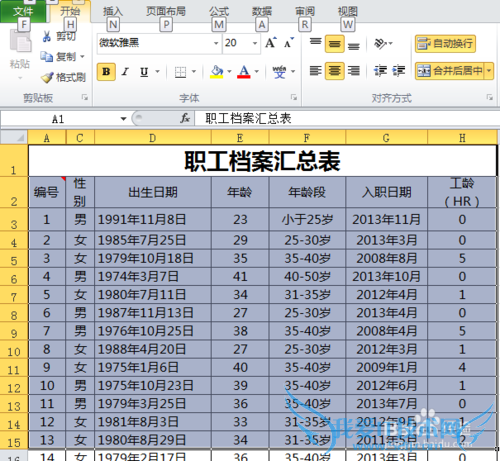Viewport: 500px width, 461px height.
Task: Open the 字体 font dialog launcher
Action: click(x=294, y=97)
